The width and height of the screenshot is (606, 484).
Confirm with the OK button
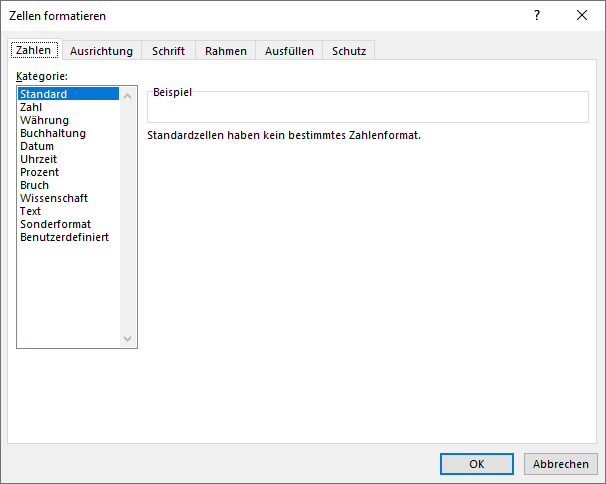click(x=477, y=464)
